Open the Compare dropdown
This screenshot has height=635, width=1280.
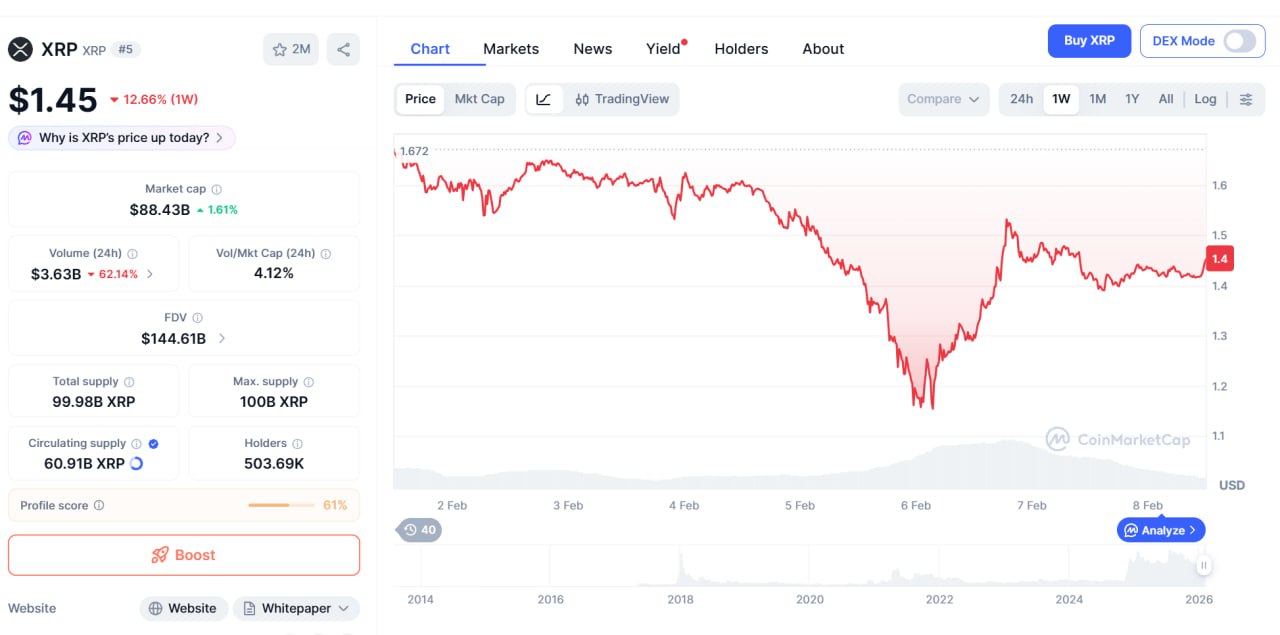[x=943, y=99]
